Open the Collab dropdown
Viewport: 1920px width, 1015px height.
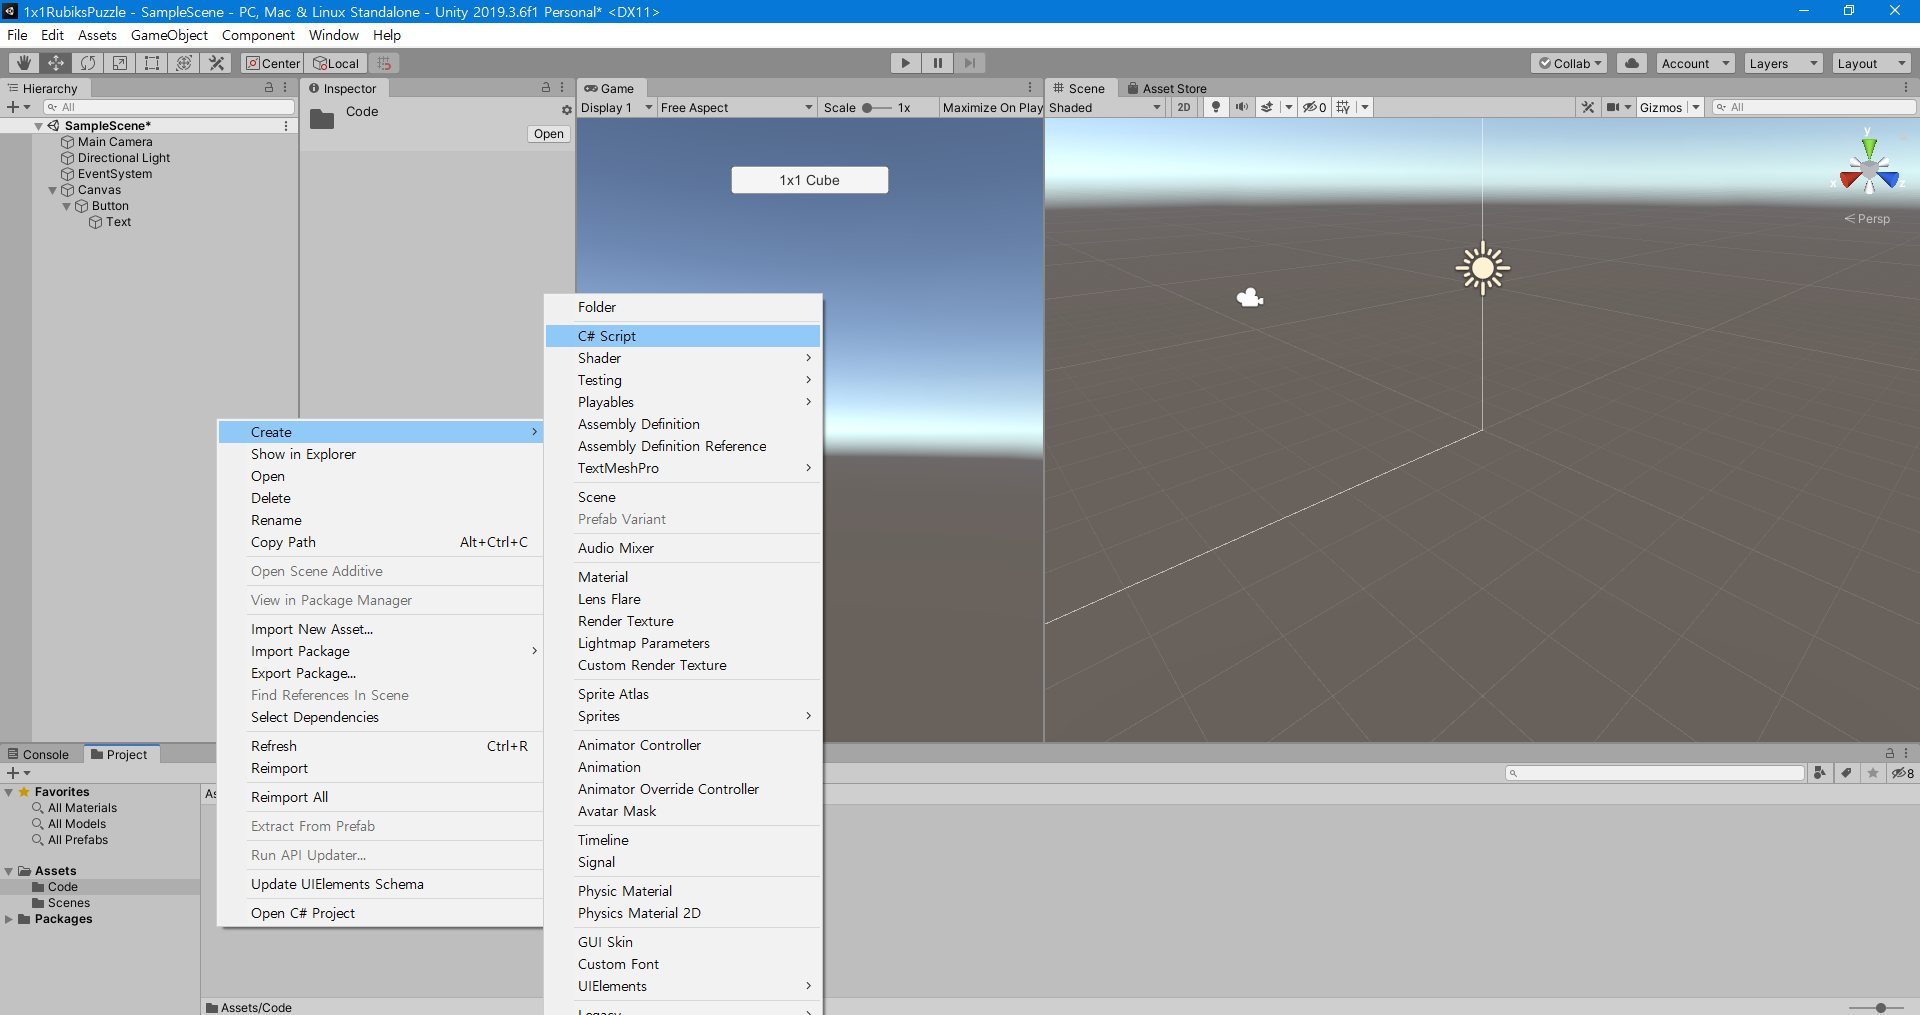tap(1569, 63)
